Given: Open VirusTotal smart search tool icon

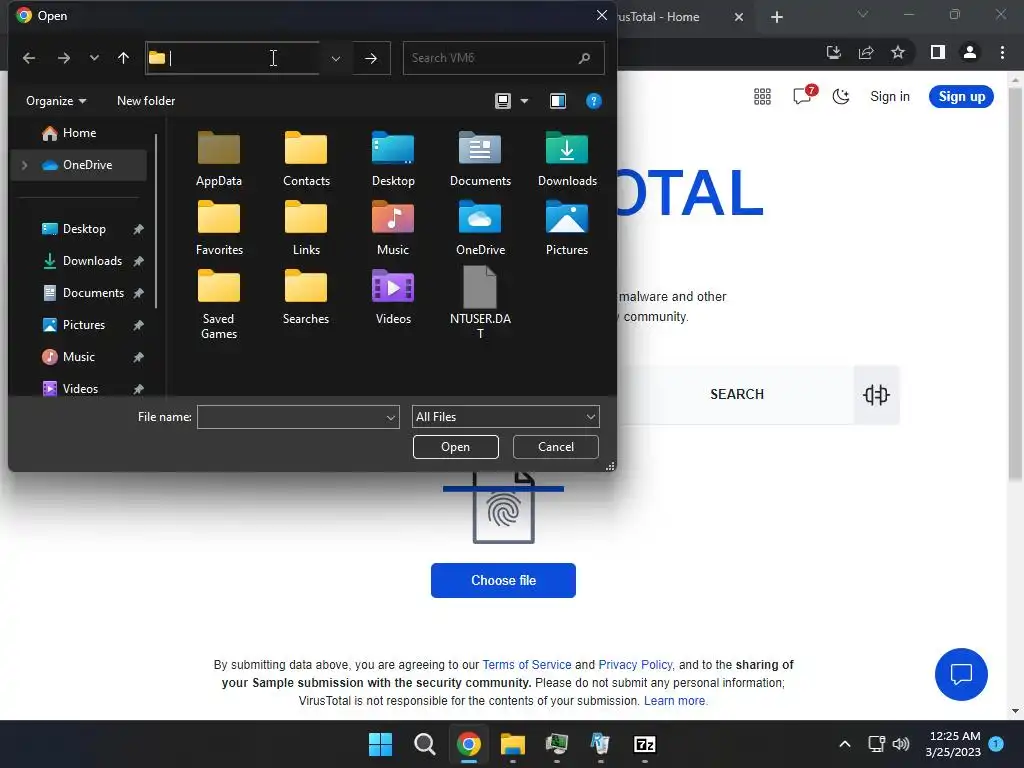Looking at the screenshot, I should coord(876,394).
